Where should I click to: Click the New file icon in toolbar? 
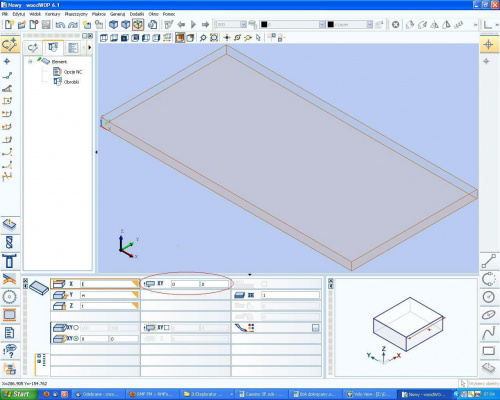(9, 25)
